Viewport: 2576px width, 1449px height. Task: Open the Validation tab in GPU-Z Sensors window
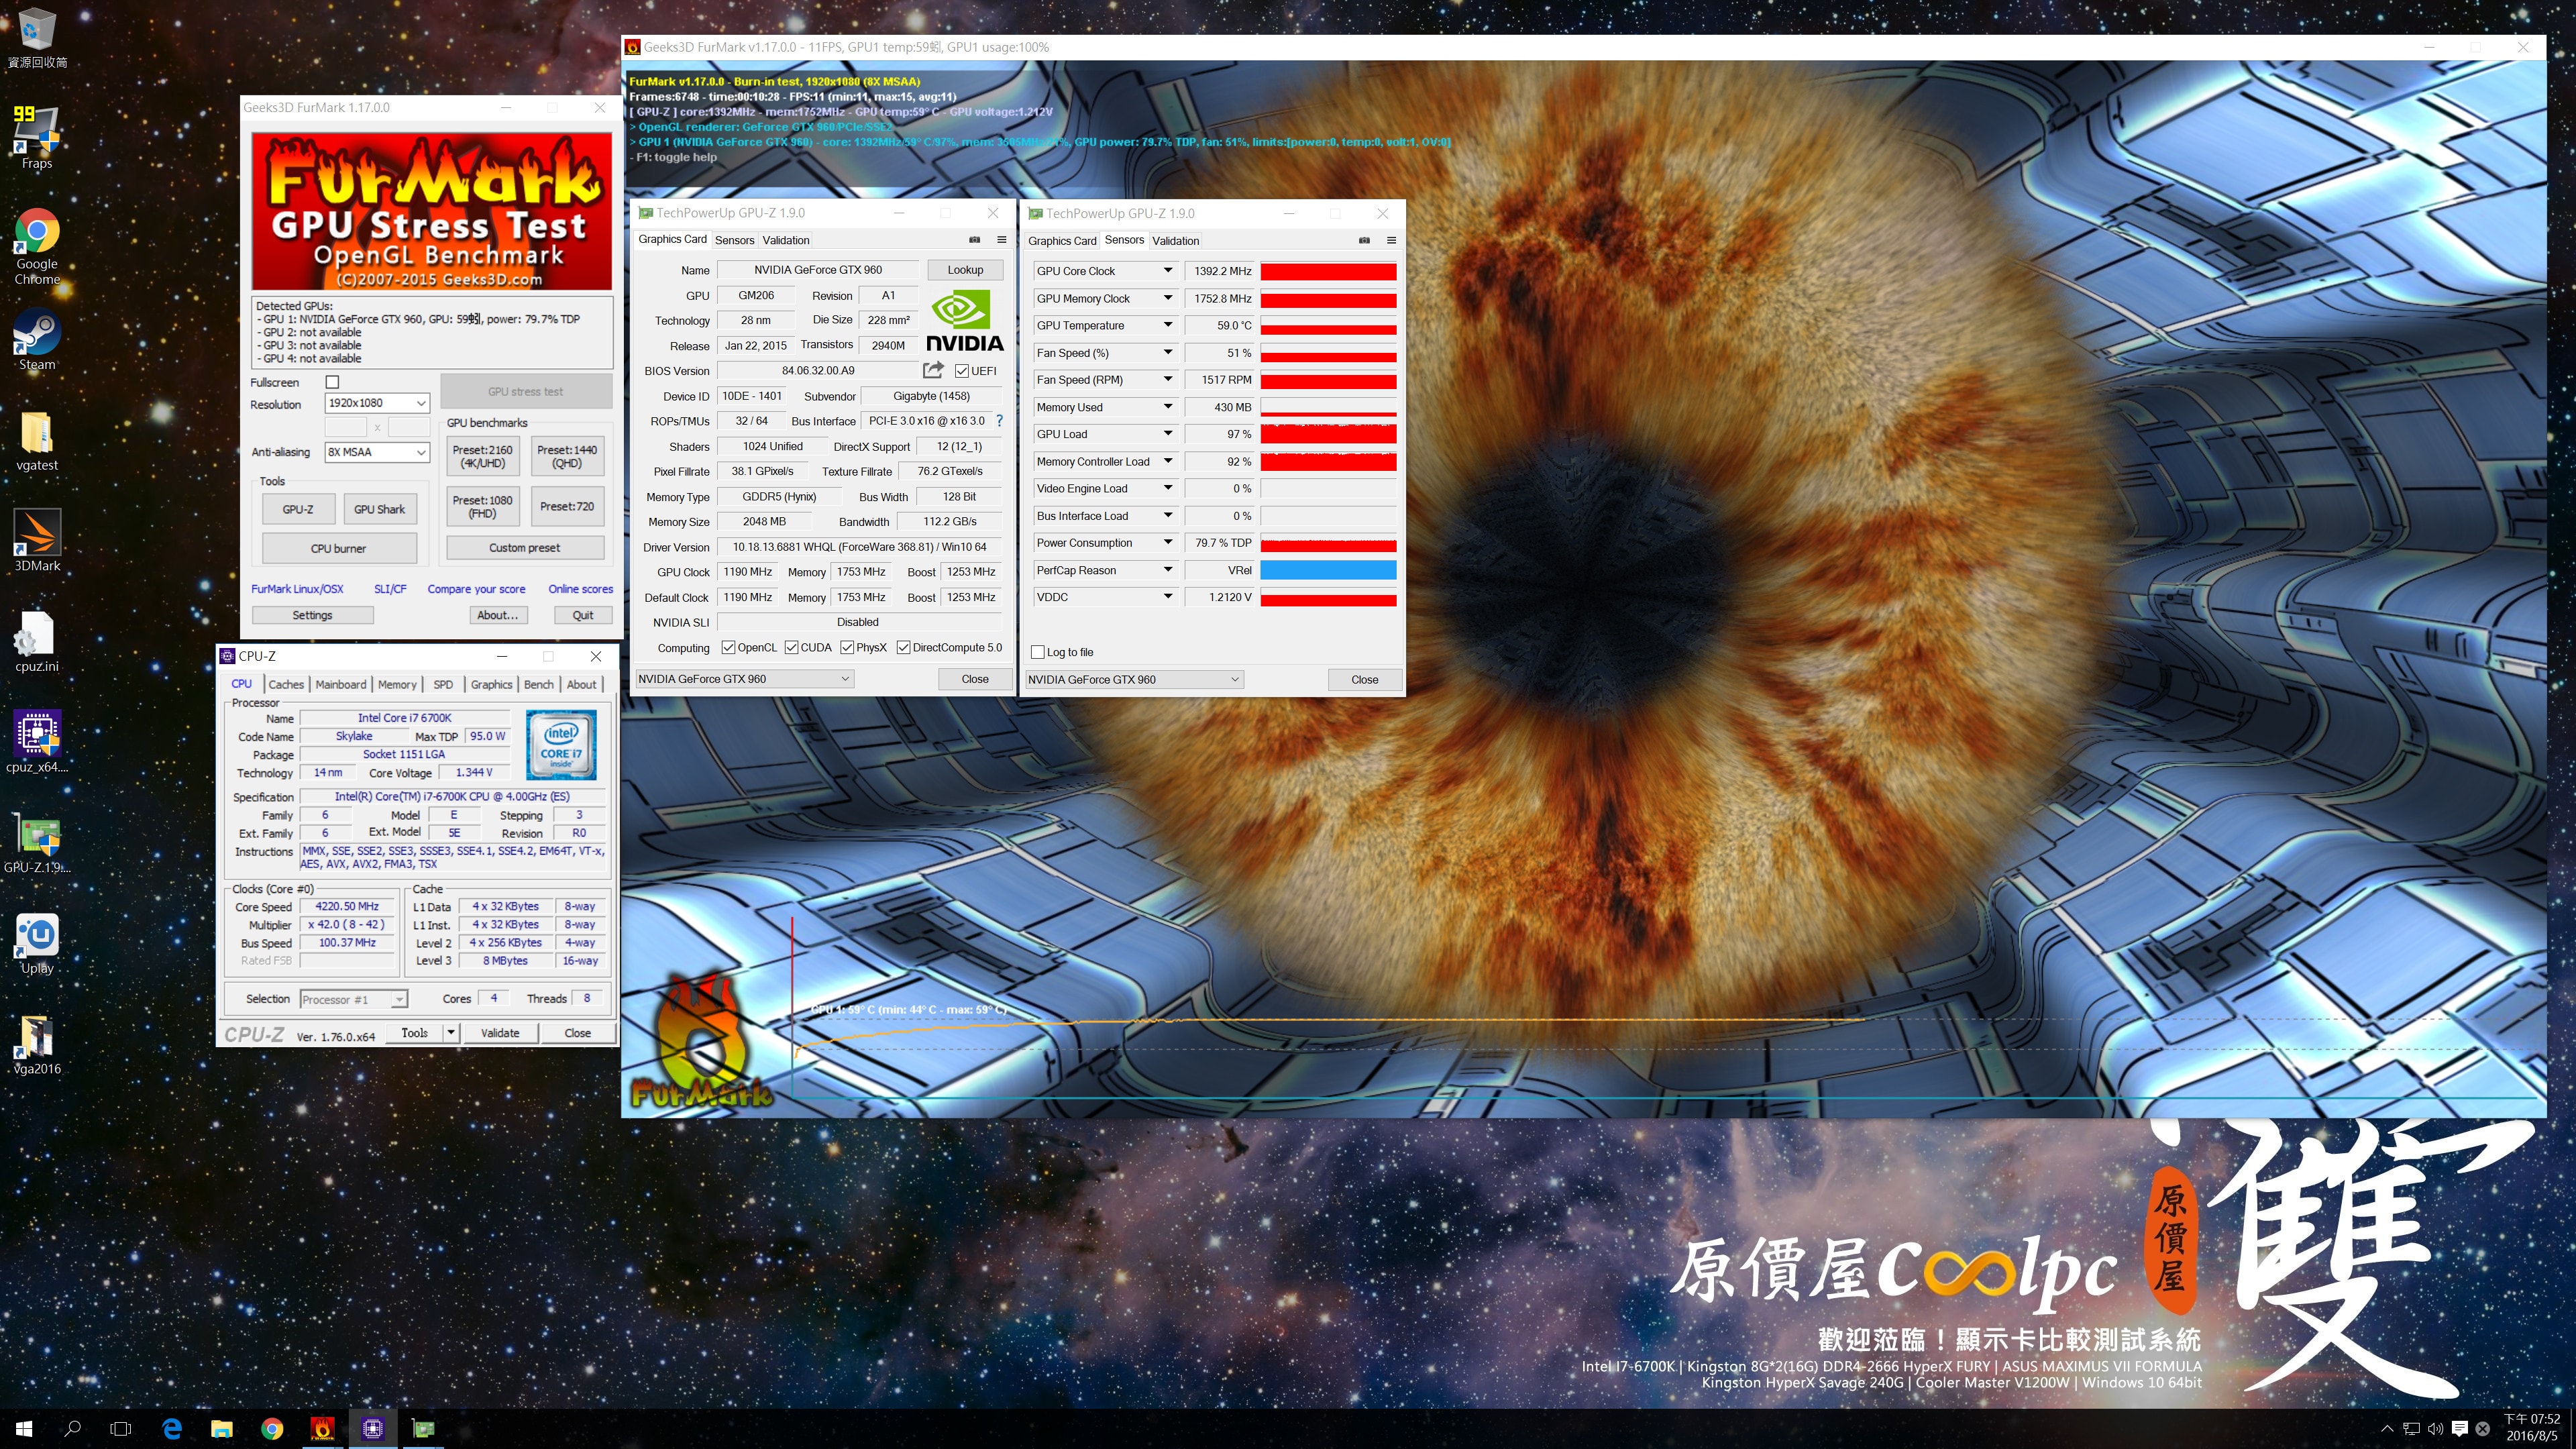1176,241
